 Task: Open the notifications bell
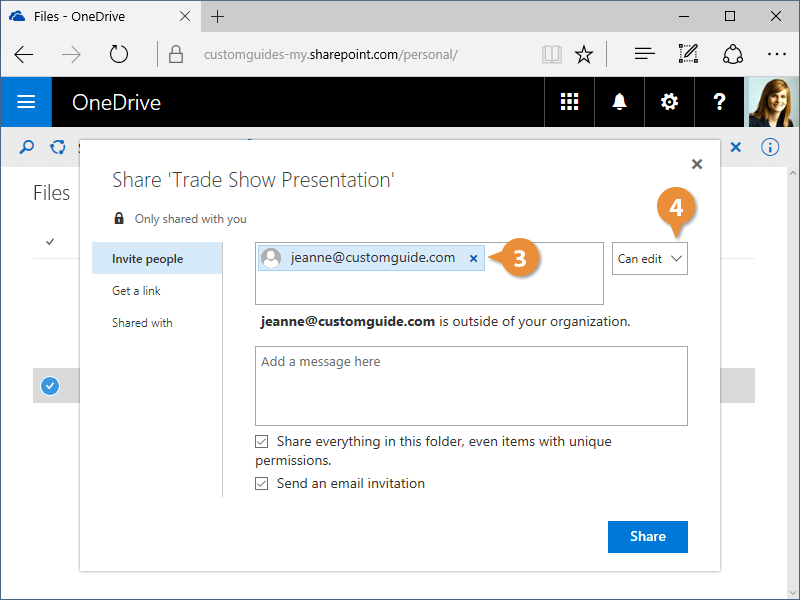click(x=619, y=102)
